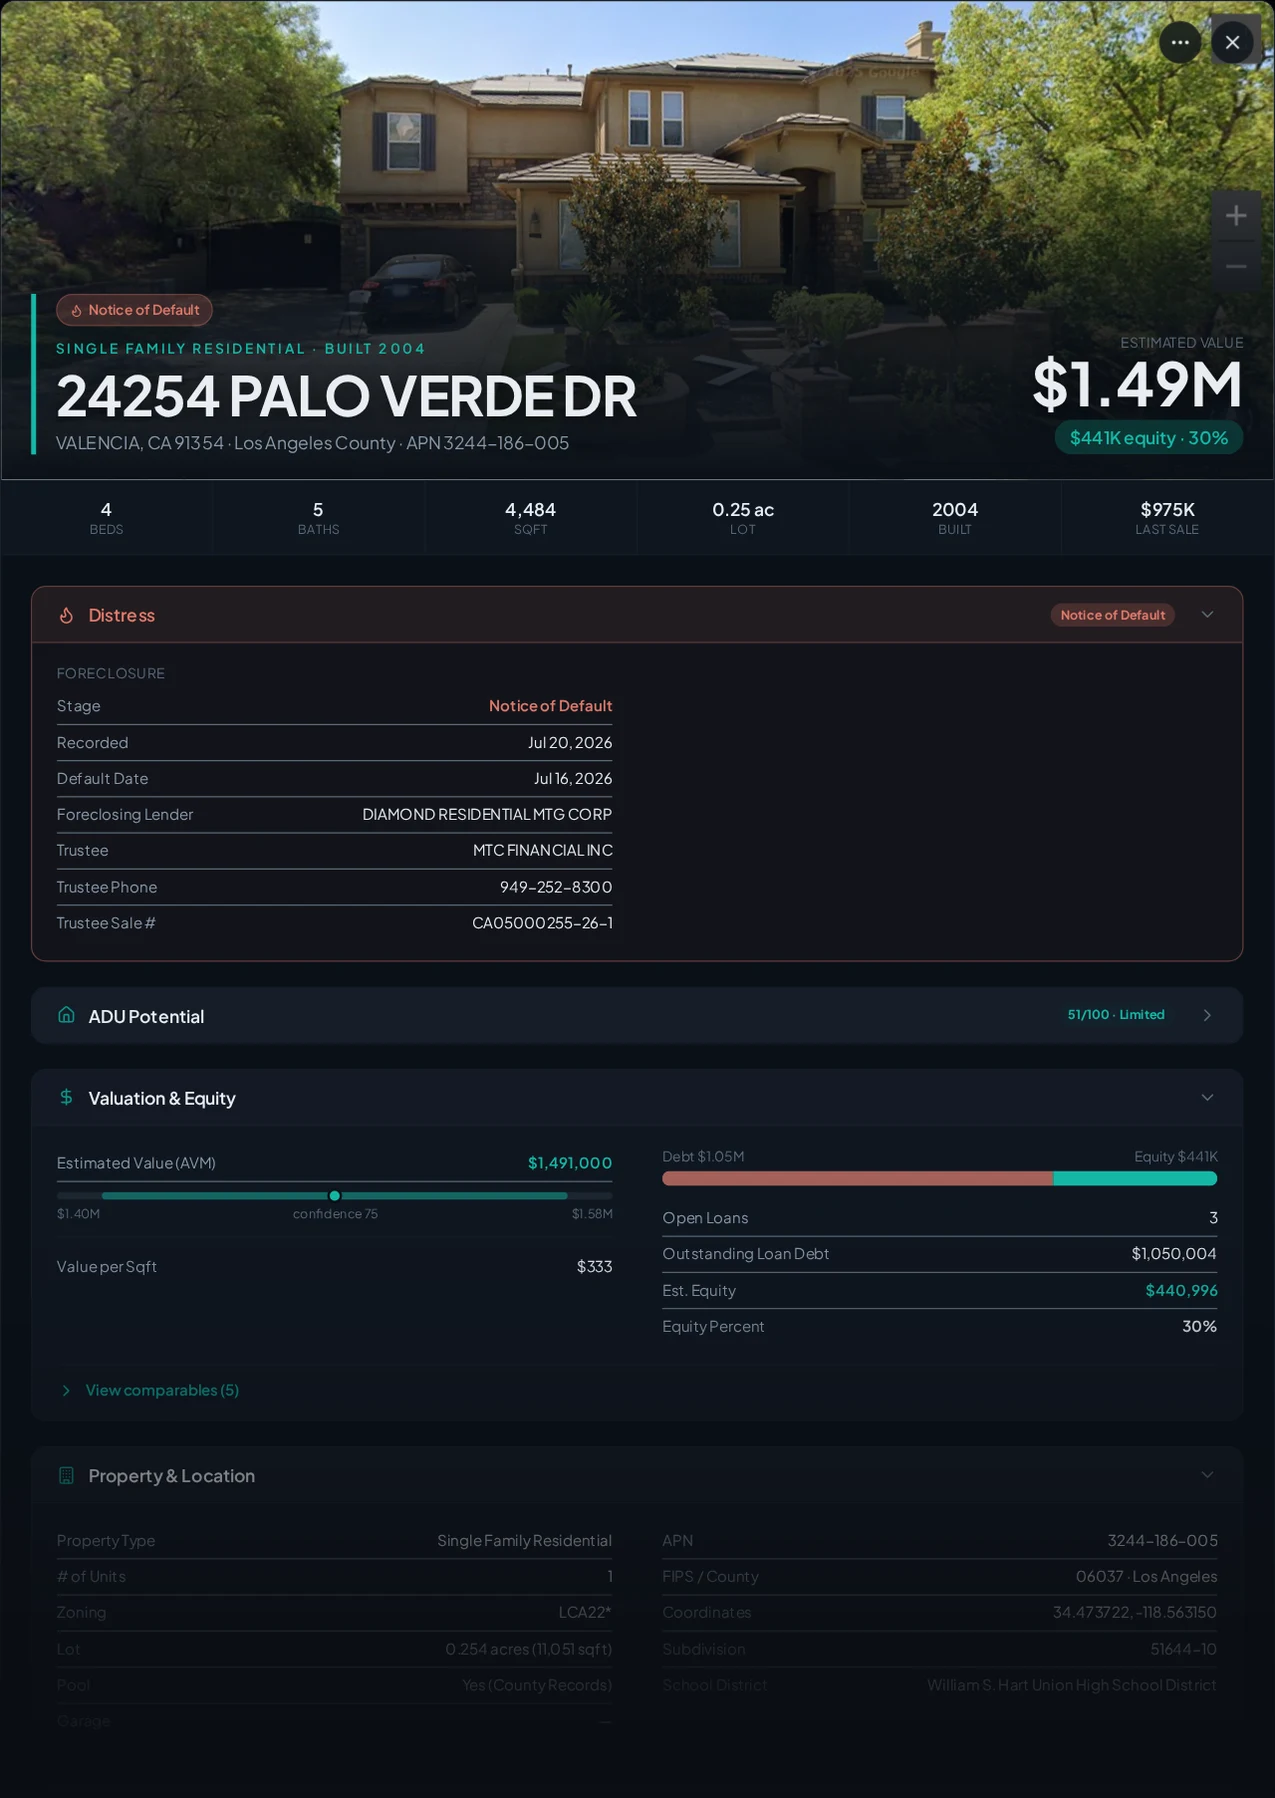Click trustee phone 949-252-8300

point(556,887)
